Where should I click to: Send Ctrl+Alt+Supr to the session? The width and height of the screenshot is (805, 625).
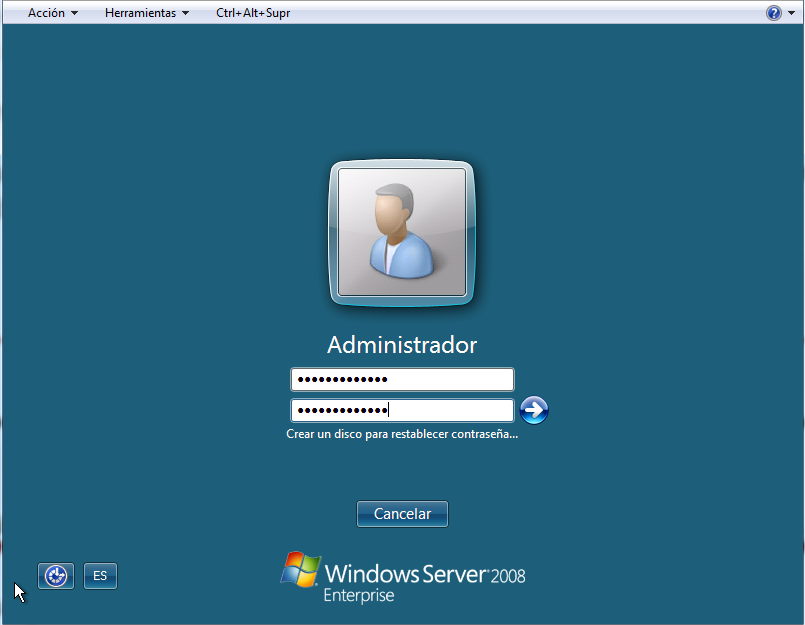[x=253, y=13]
